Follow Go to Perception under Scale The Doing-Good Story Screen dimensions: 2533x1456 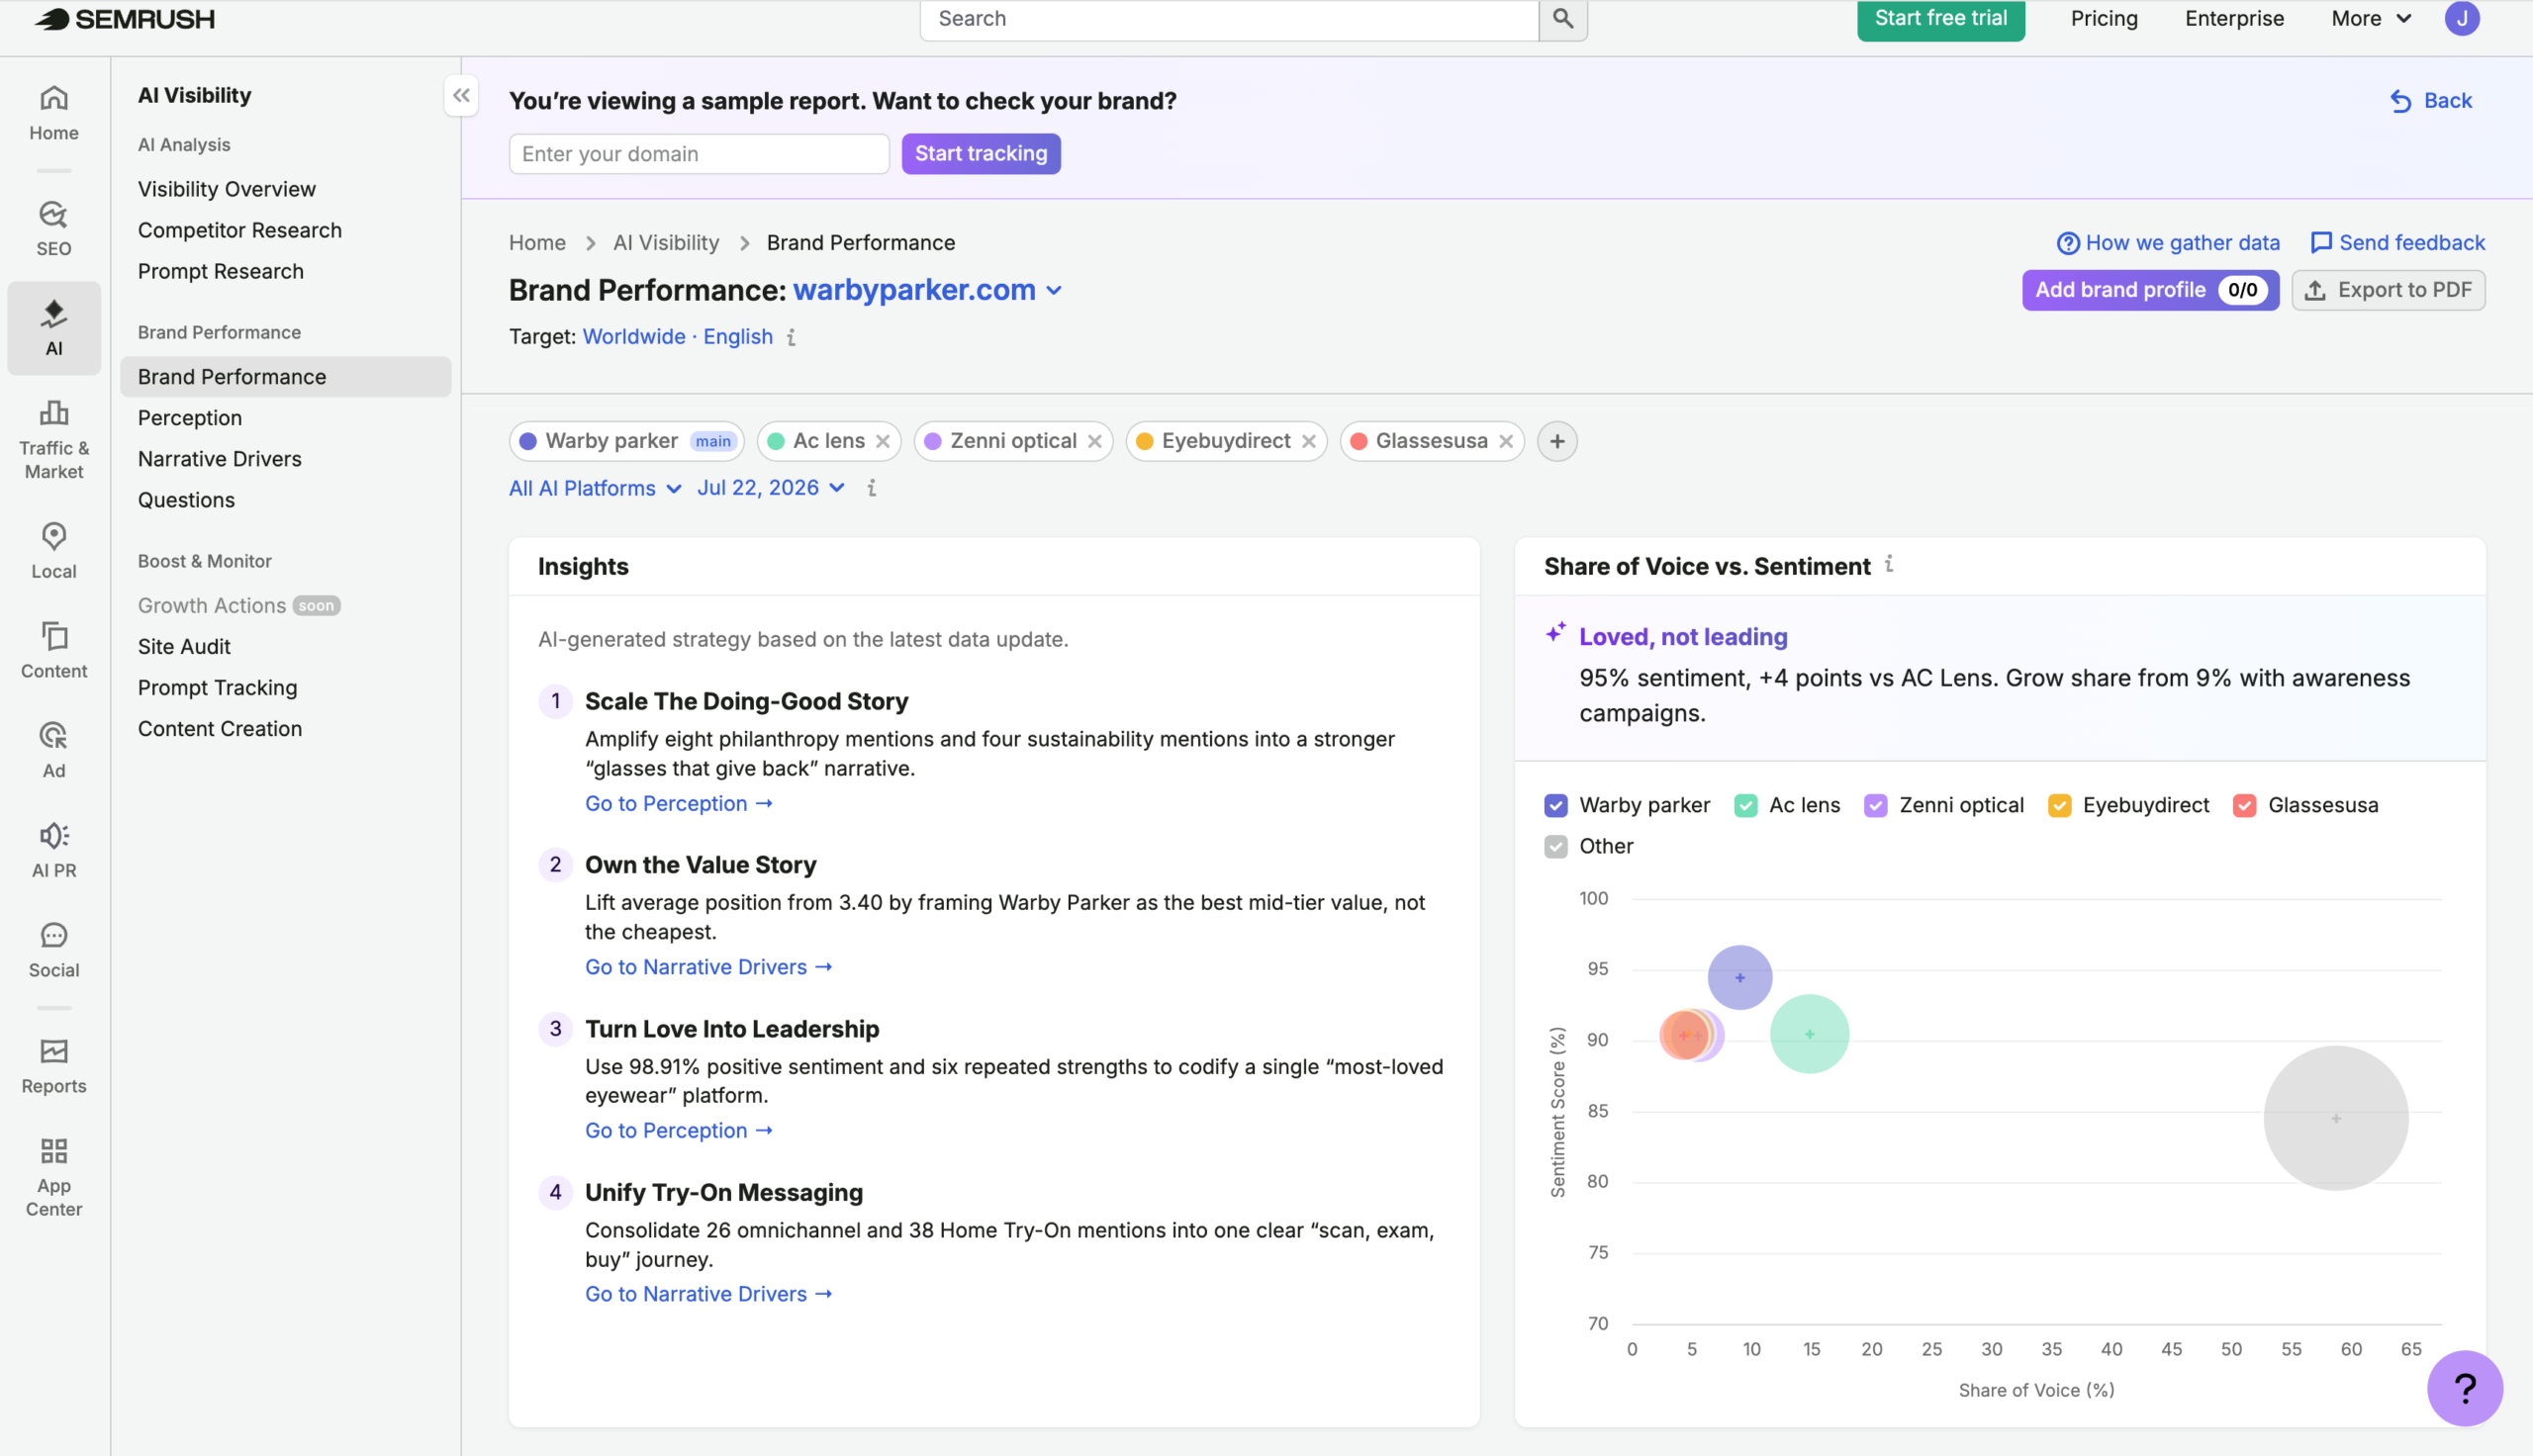point(679,804)
